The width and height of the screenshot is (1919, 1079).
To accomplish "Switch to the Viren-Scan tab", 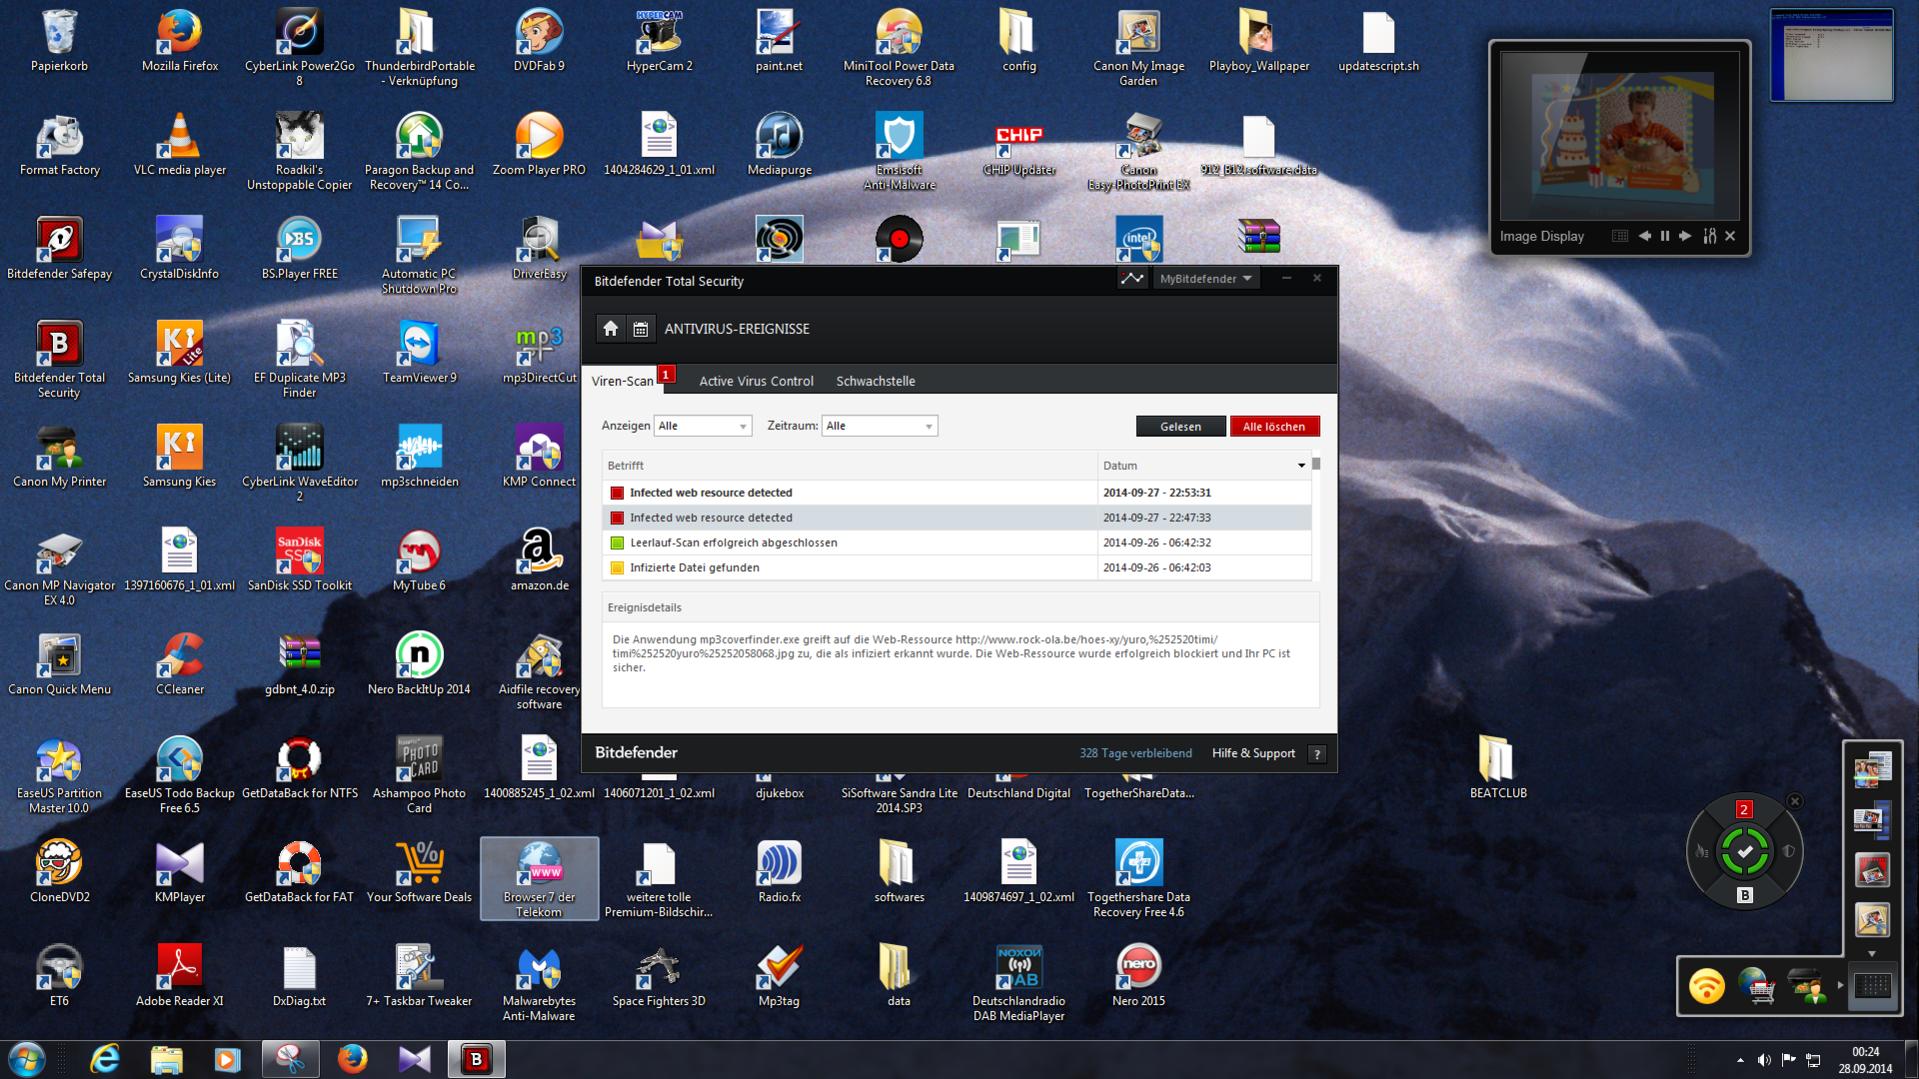I will [x=622, y=381].
